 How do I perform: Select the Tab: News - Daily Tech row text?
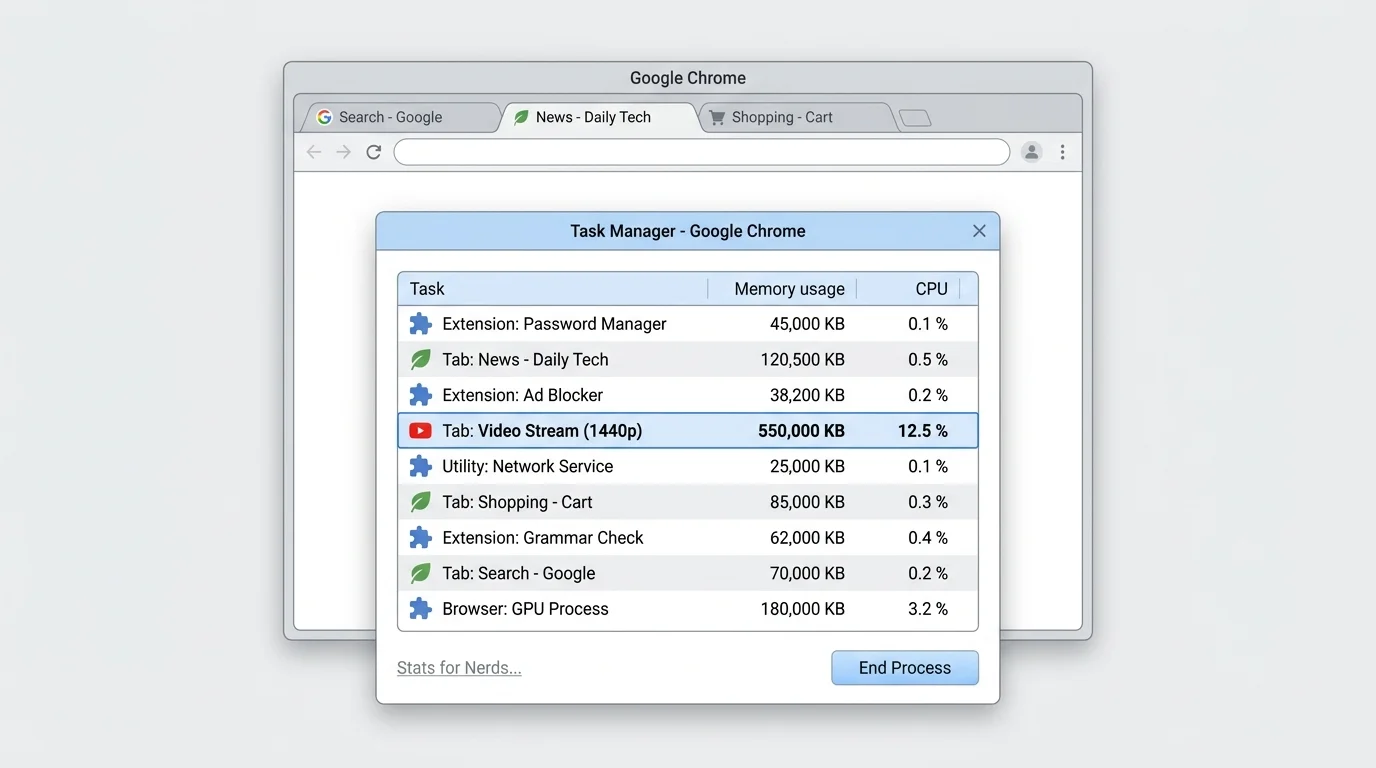525,360
